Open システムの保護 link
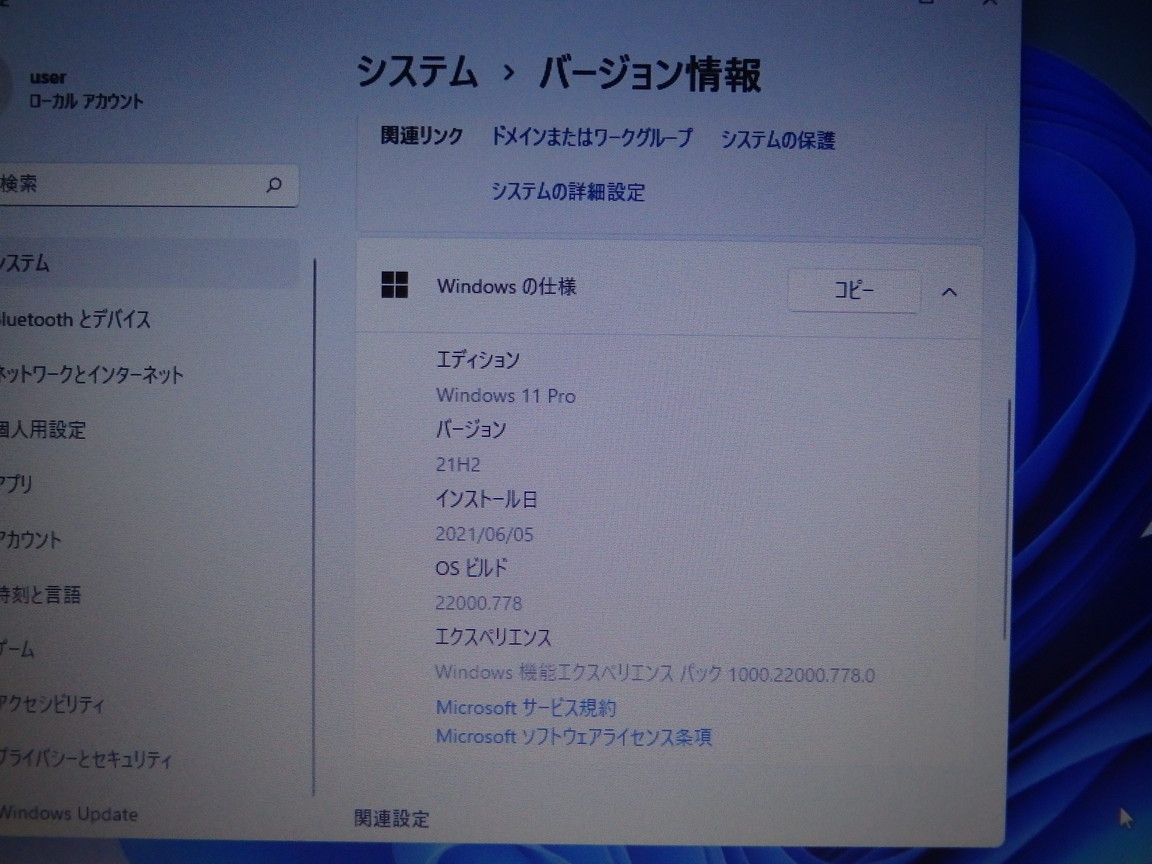The height and width of the screenshot is (864, 1152). click(x=778, y=140)
